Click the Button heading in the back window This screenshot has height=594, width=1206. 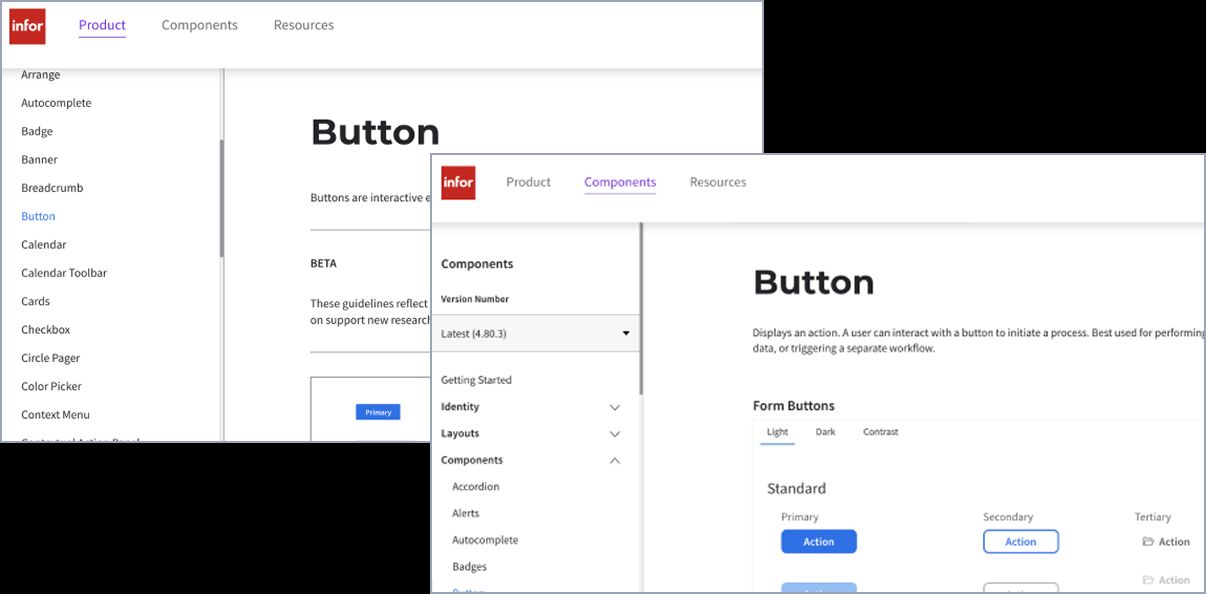pos(375,132)
